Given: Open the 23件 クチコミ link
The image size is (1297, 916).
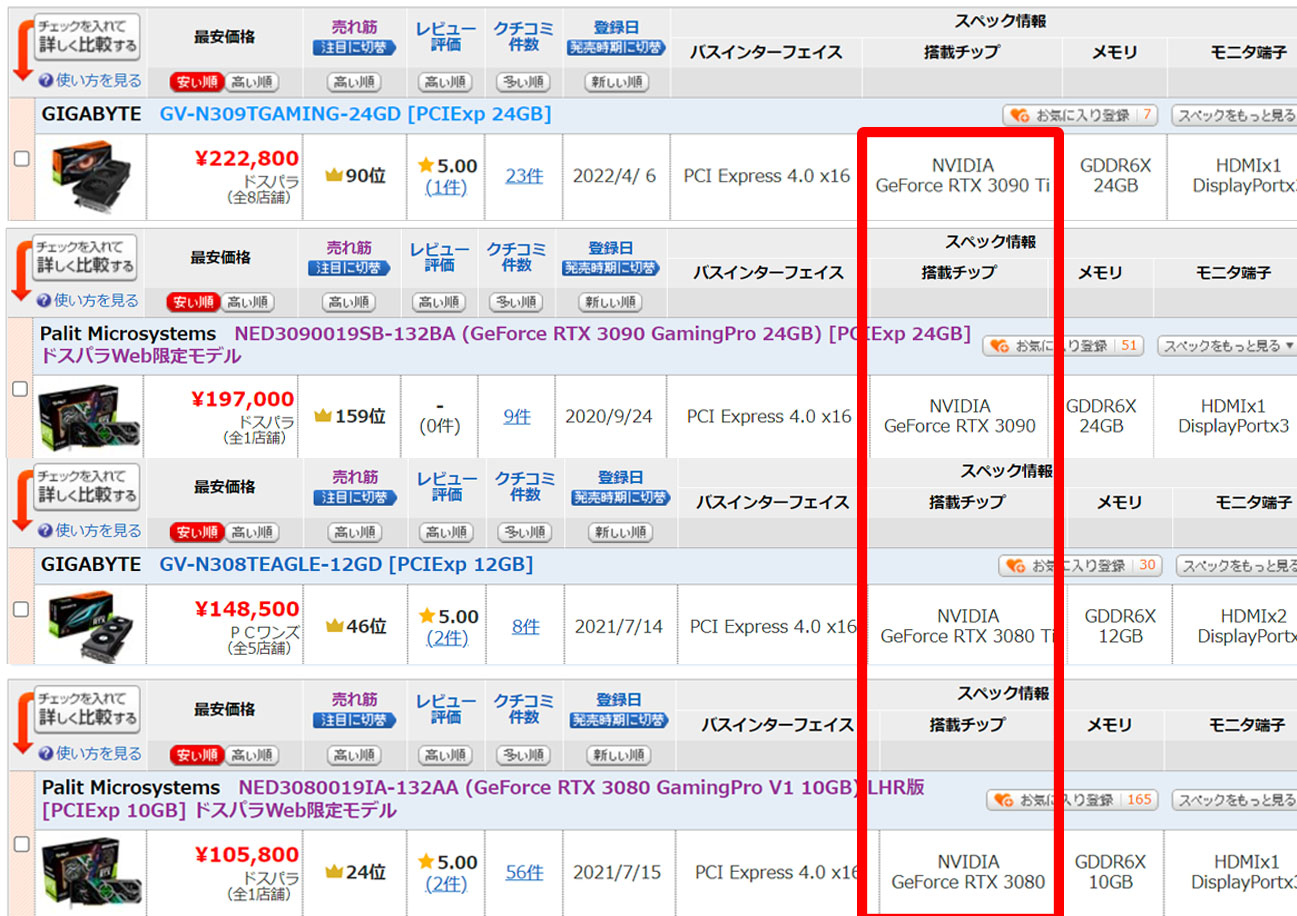Looking at the screenshot, I should pyautogui.click(x=524, y=176).
